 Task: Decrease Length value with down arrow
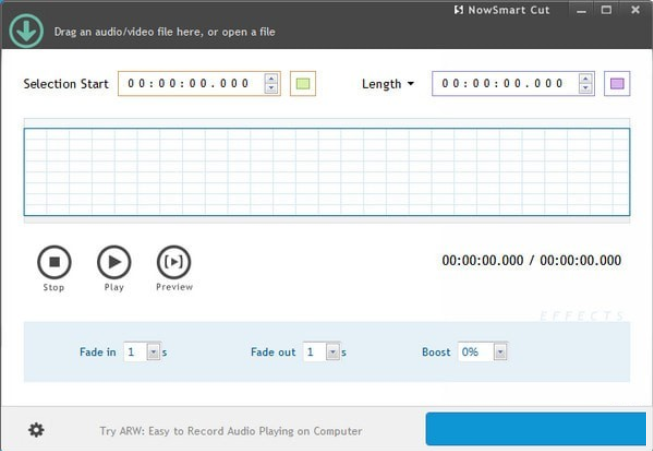[x=585, y=88]
